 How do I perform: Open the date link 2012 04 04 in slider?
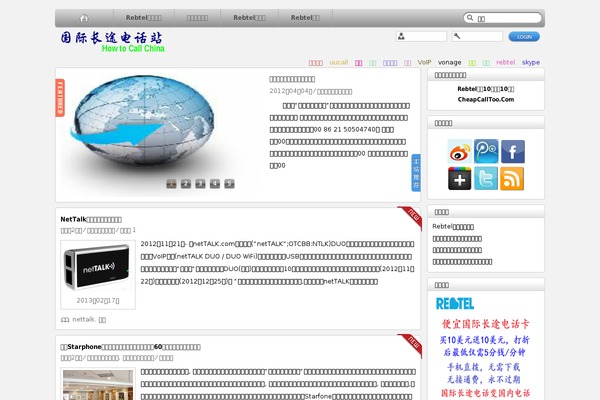291,91
